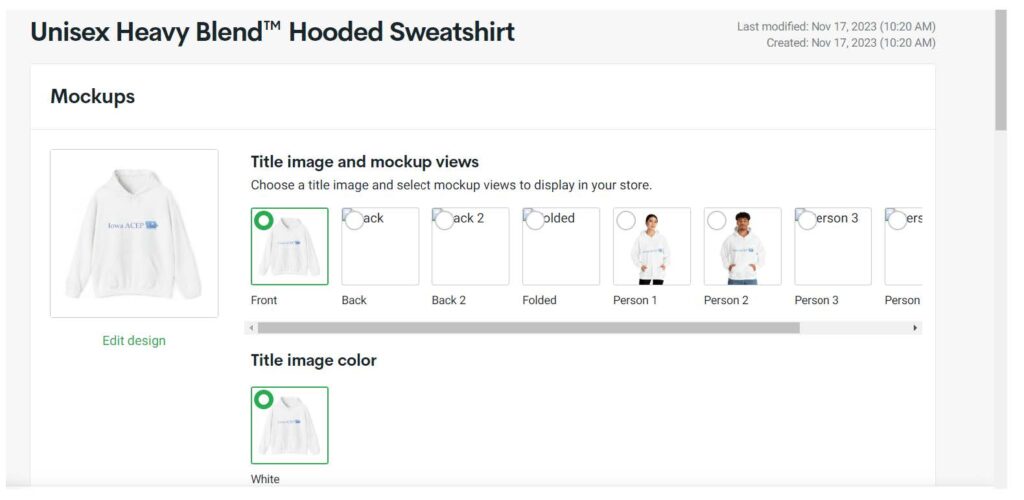Enable the Folded mockup view
The width and height of the screenshot is (1024, 500).
click(535, 220)
